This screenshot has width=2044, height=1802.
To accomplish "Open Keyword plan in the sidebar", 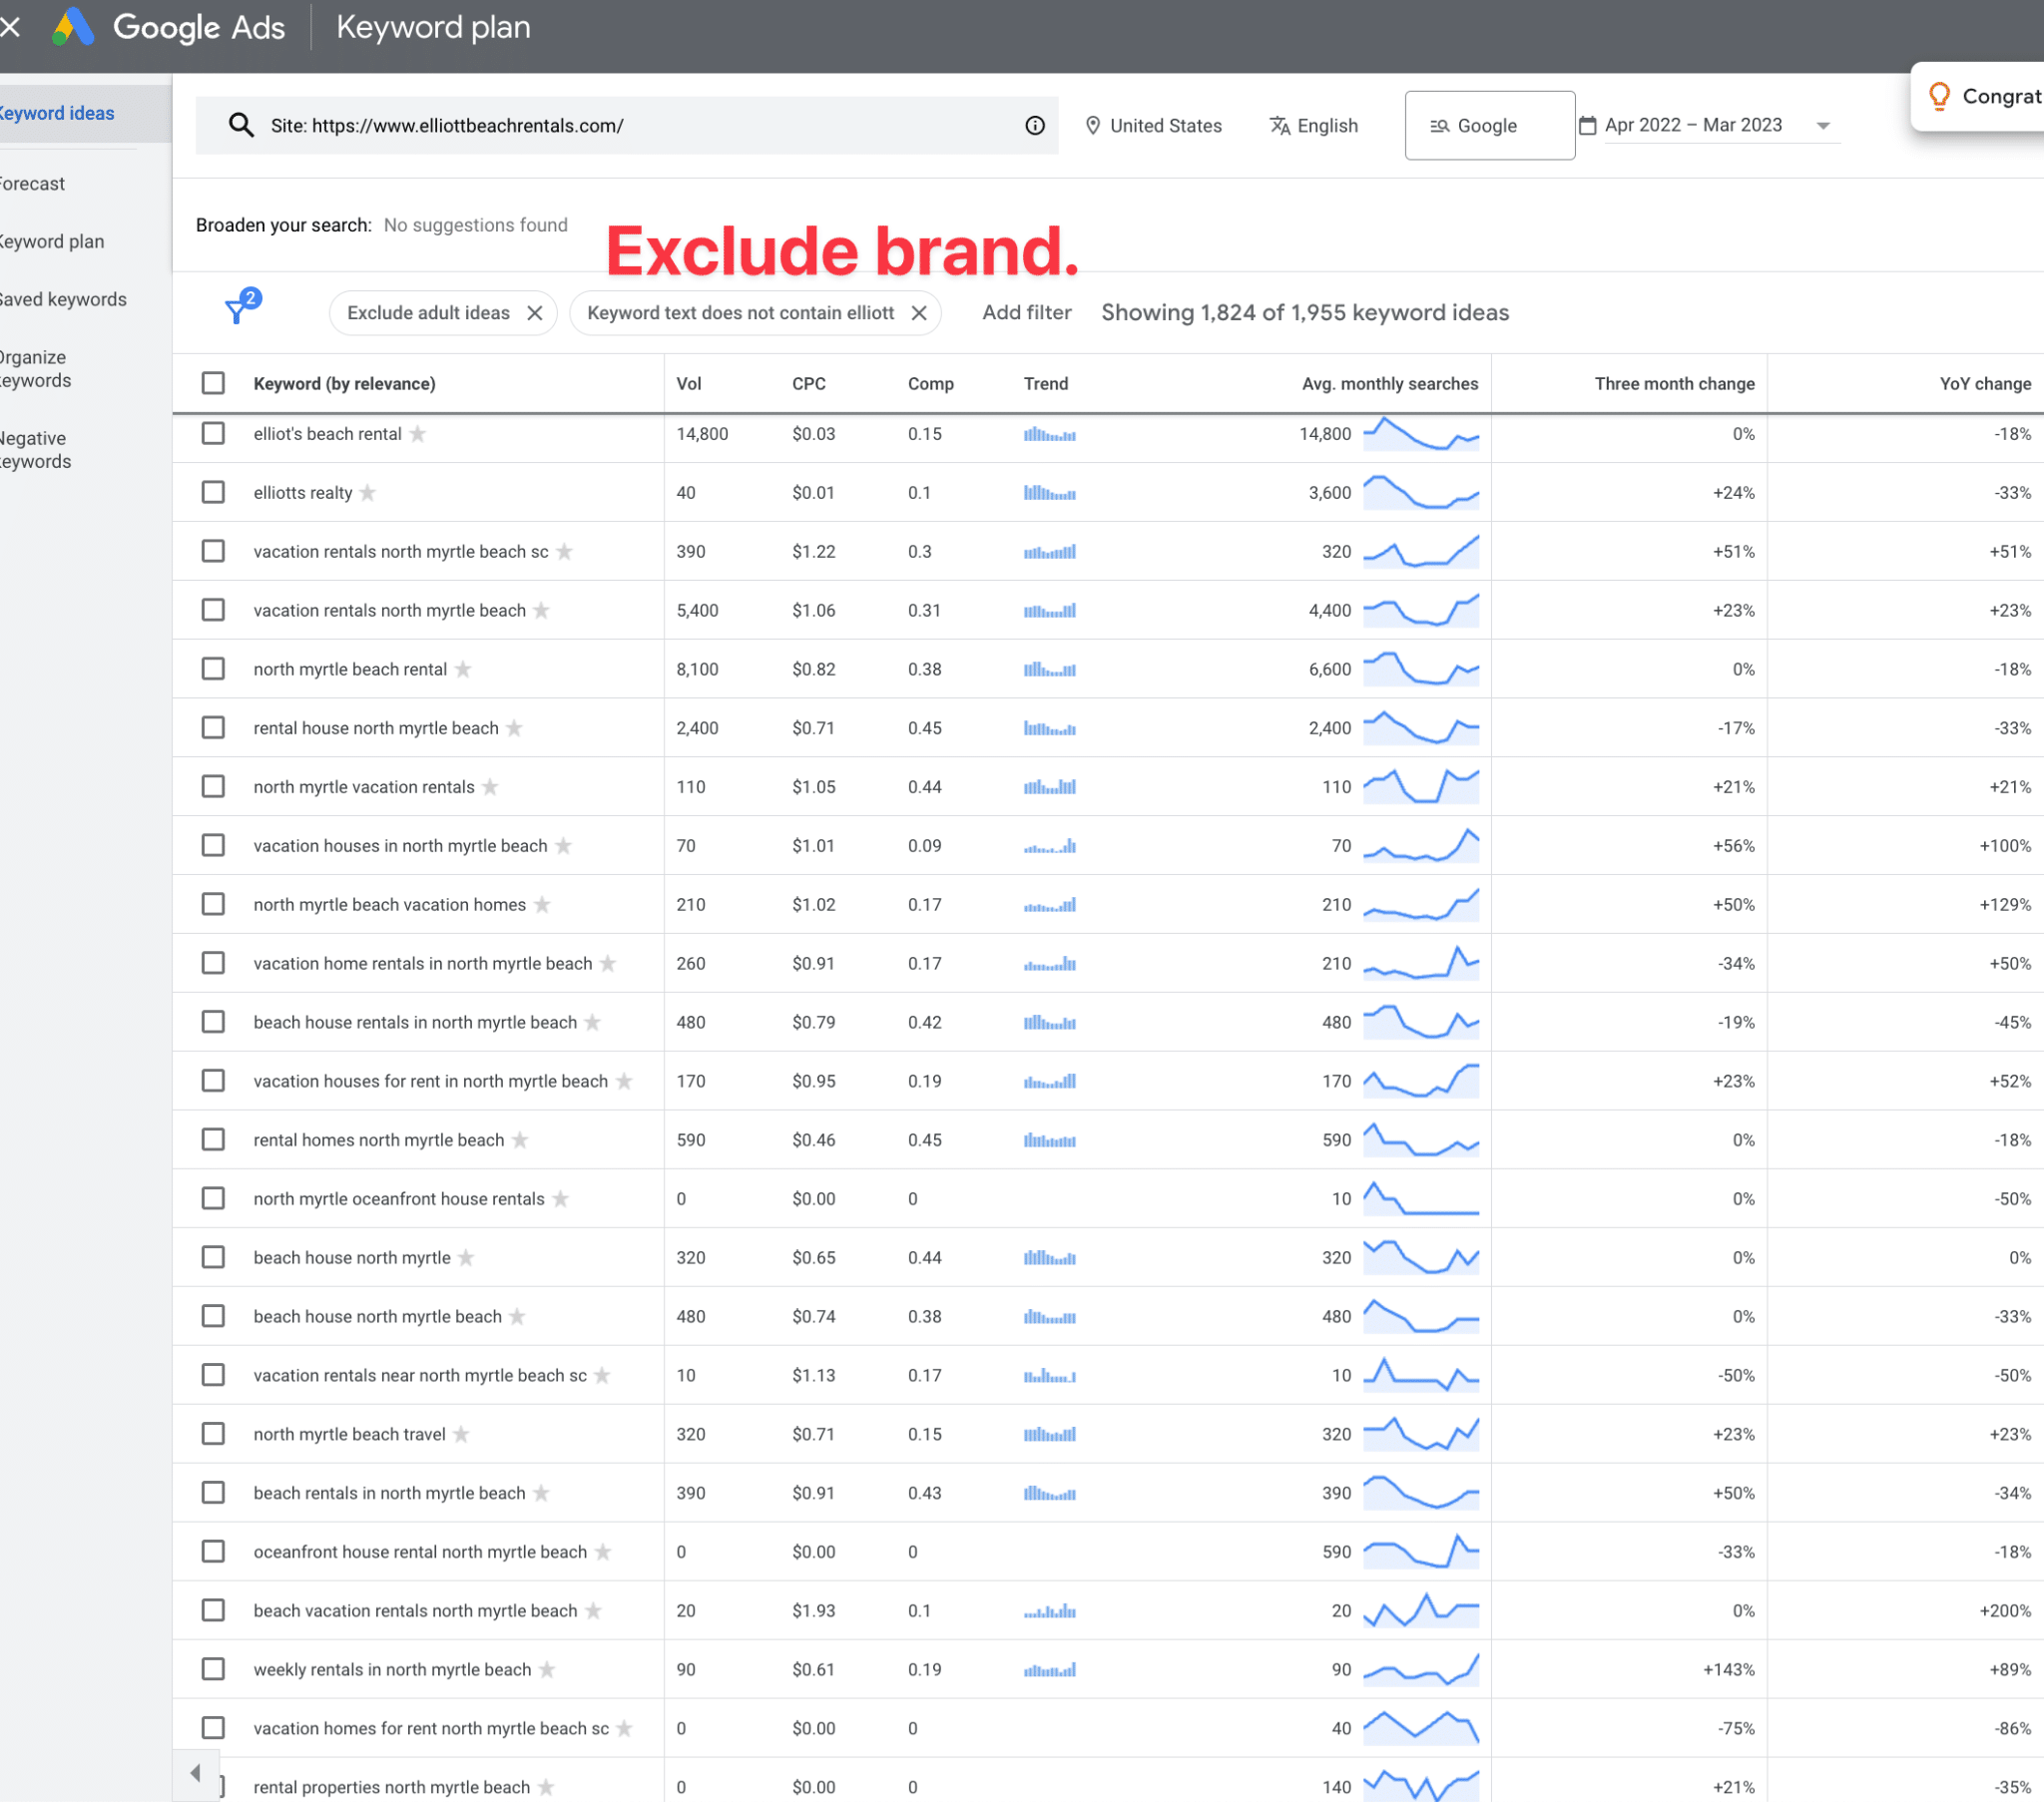I will 52,241.
